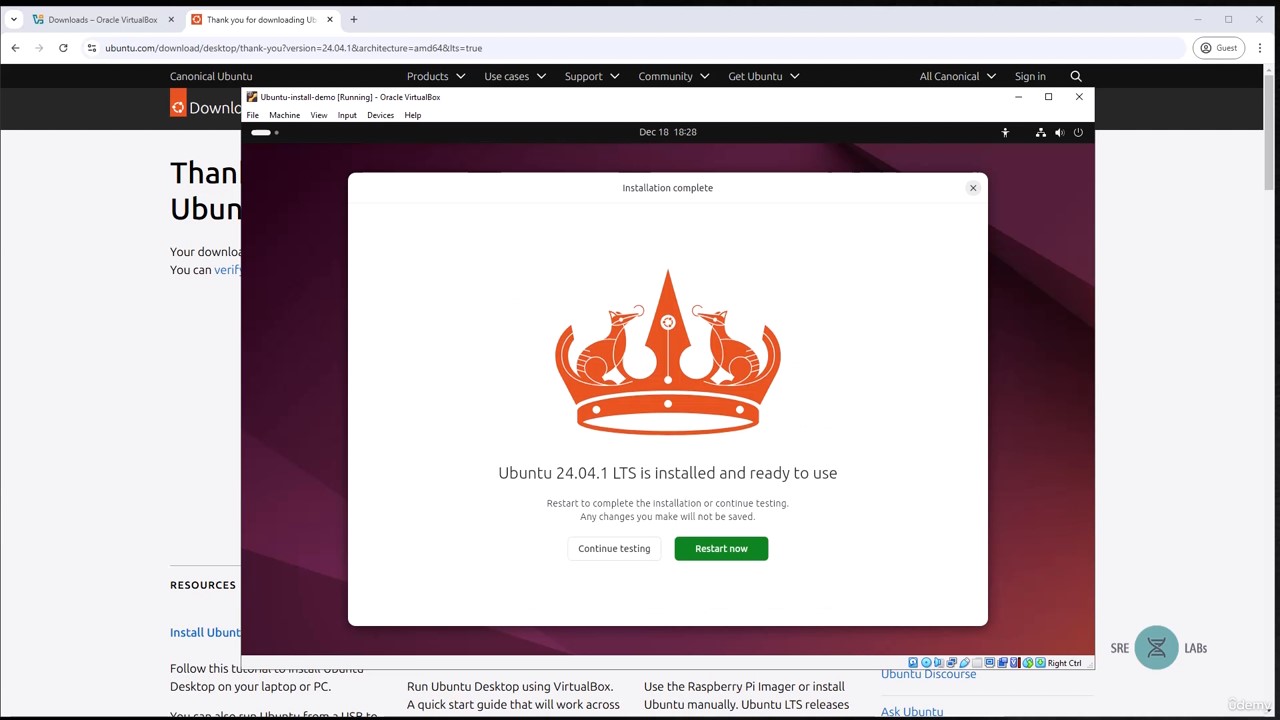The width and height of the screenshot is (1280, 720).
Task: Choose Continue testing in the installer
Action: tap(614, 548)
